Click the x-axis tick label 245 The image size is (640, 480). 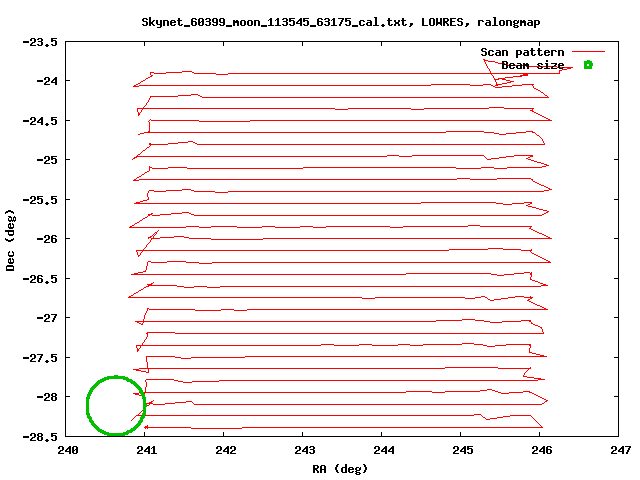click(462, 450)
